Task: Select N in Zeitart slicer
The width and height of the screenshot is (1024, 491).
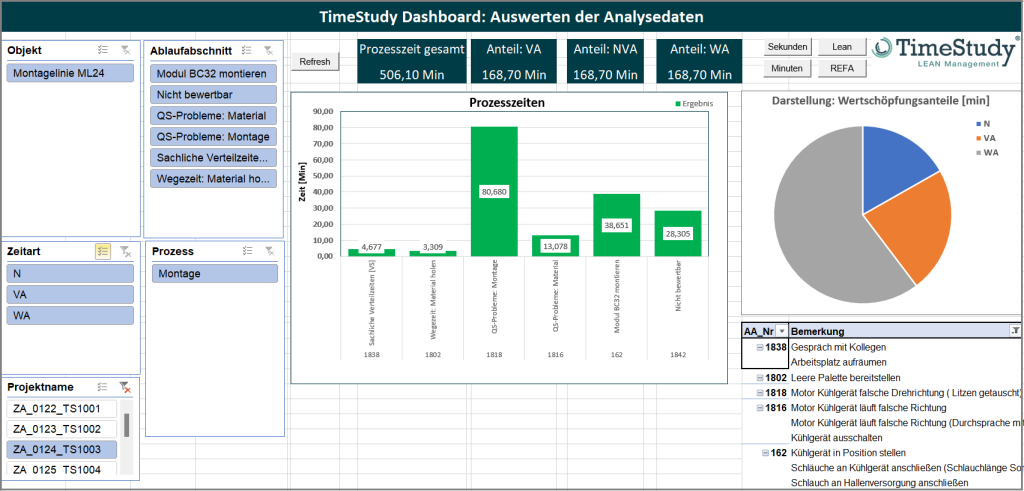Action: 71,274
